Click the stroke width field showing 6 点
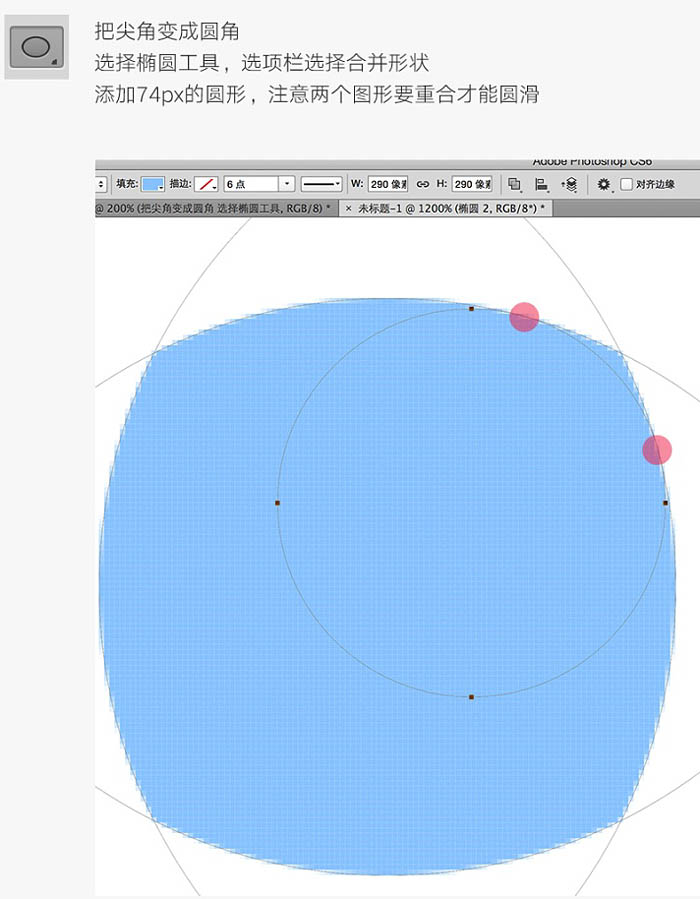Viewport: 700px width, 899px height. tap(251, 184)
